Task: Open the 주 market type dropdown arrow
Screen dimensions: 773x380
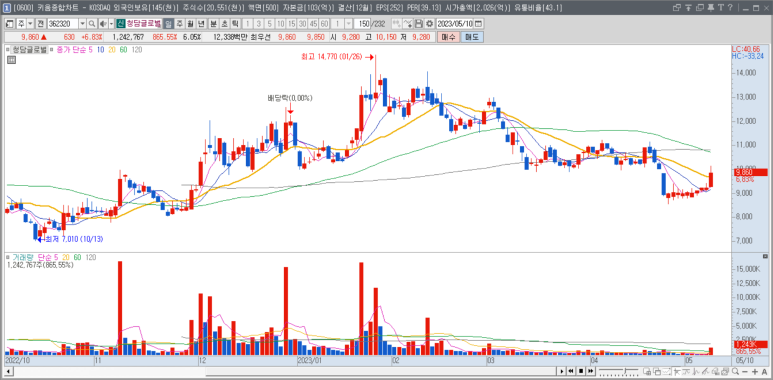Action: (x=30, y=24)
